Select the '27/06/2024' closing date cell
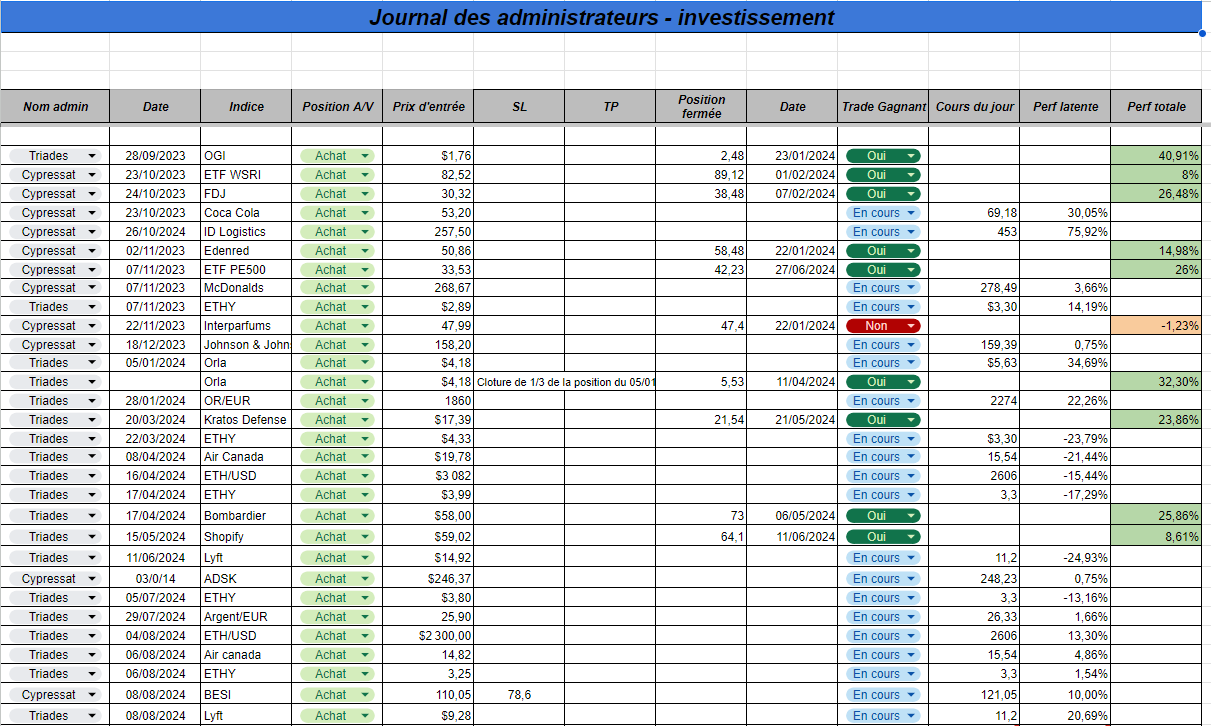 (792, 270)
